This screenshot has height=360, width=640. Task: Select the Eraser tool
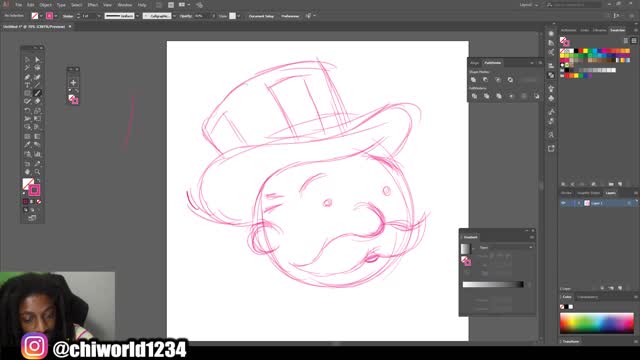point(37,101)
